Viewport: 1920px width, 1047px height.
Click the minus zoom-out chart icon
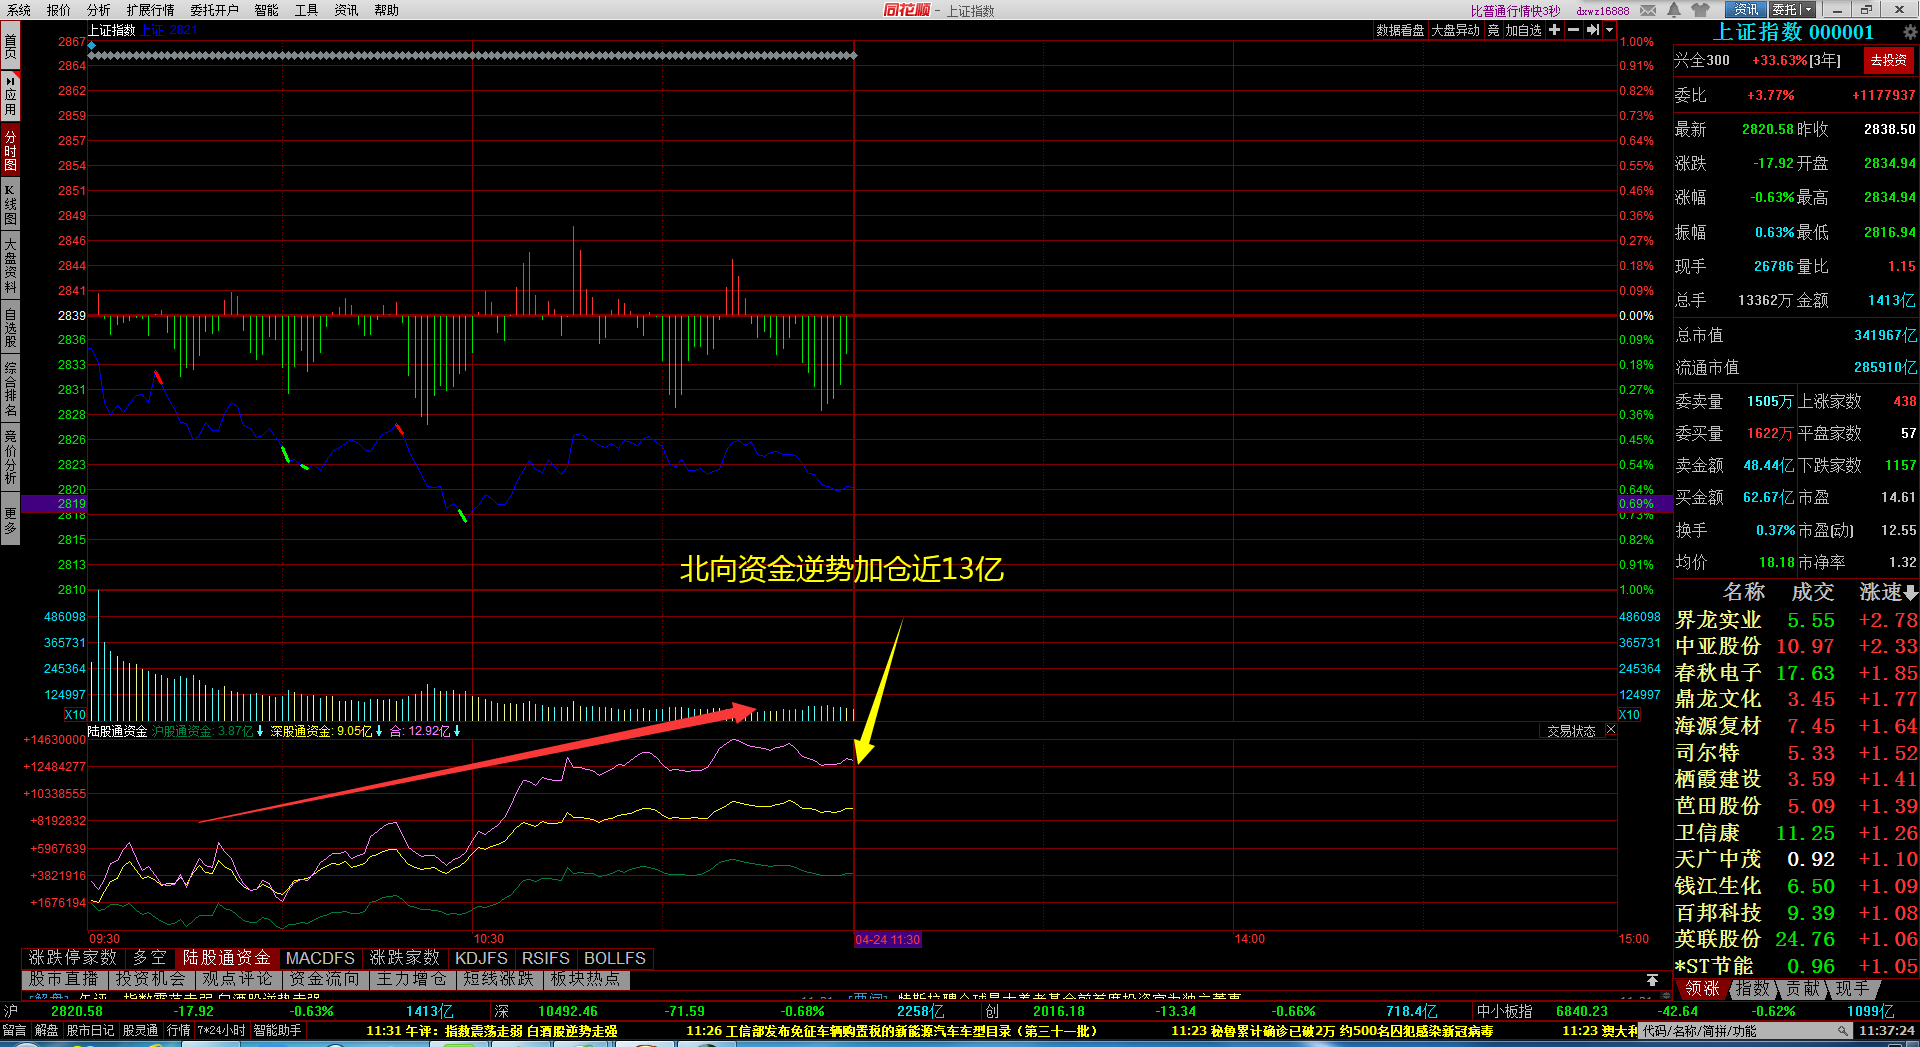(x=1573, y=30)
